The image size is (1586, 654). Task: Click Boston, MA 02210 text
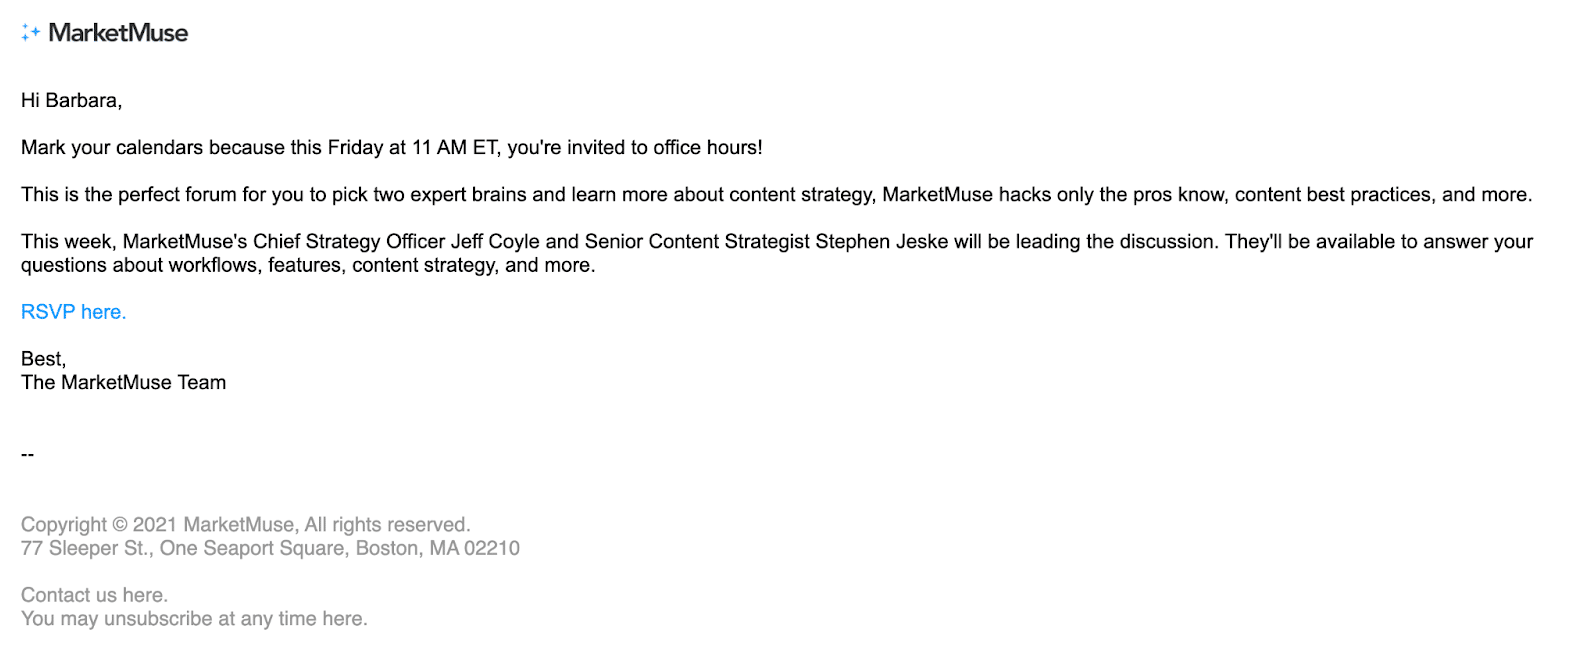[x=438, y=548]
